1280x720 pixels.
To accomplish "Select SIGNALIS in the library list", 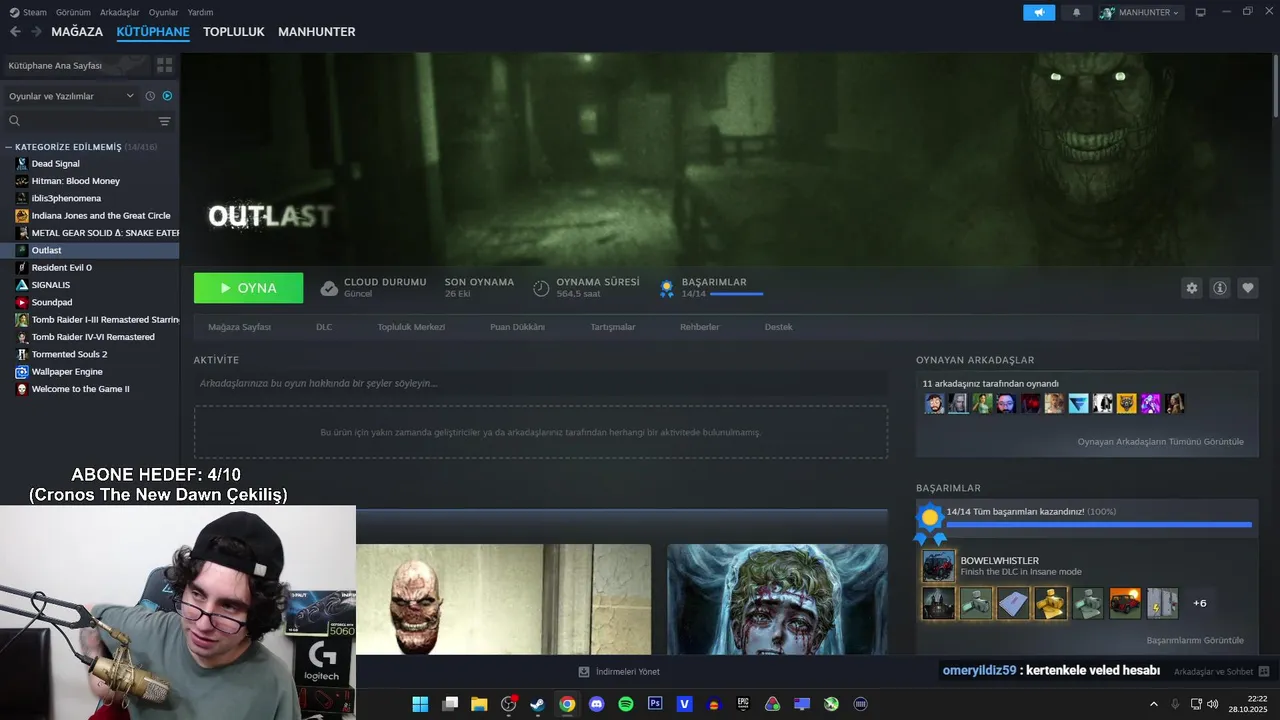I will point(50,285).
